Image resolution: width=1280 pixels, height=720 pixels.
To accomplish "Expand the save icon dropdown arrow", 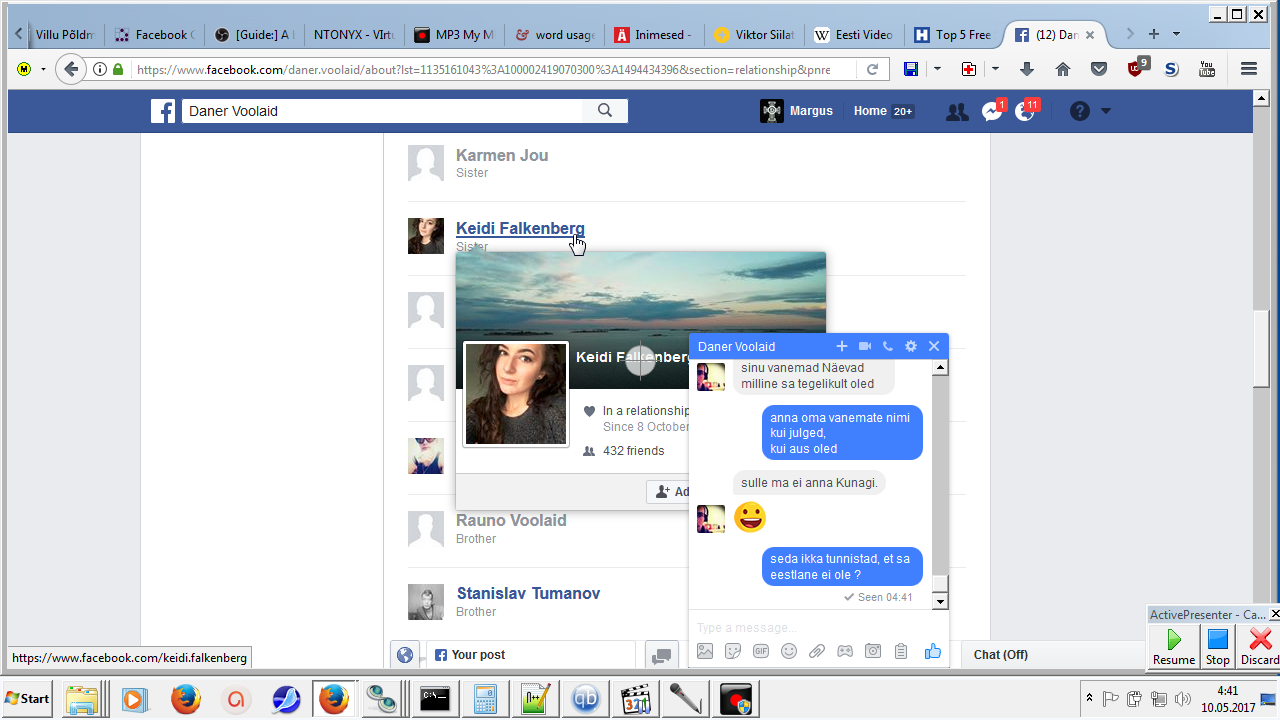I will coord(937,69).
